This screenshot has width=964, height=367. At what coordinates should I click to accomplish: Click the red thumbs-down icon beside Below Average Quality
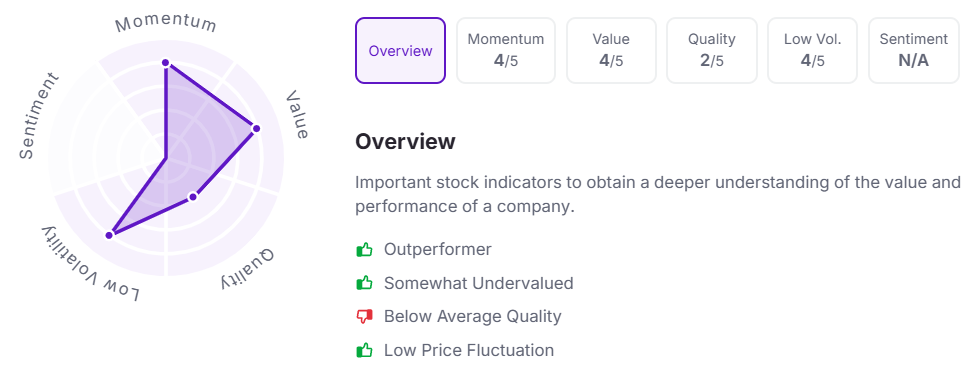click(x=365, y=317)
